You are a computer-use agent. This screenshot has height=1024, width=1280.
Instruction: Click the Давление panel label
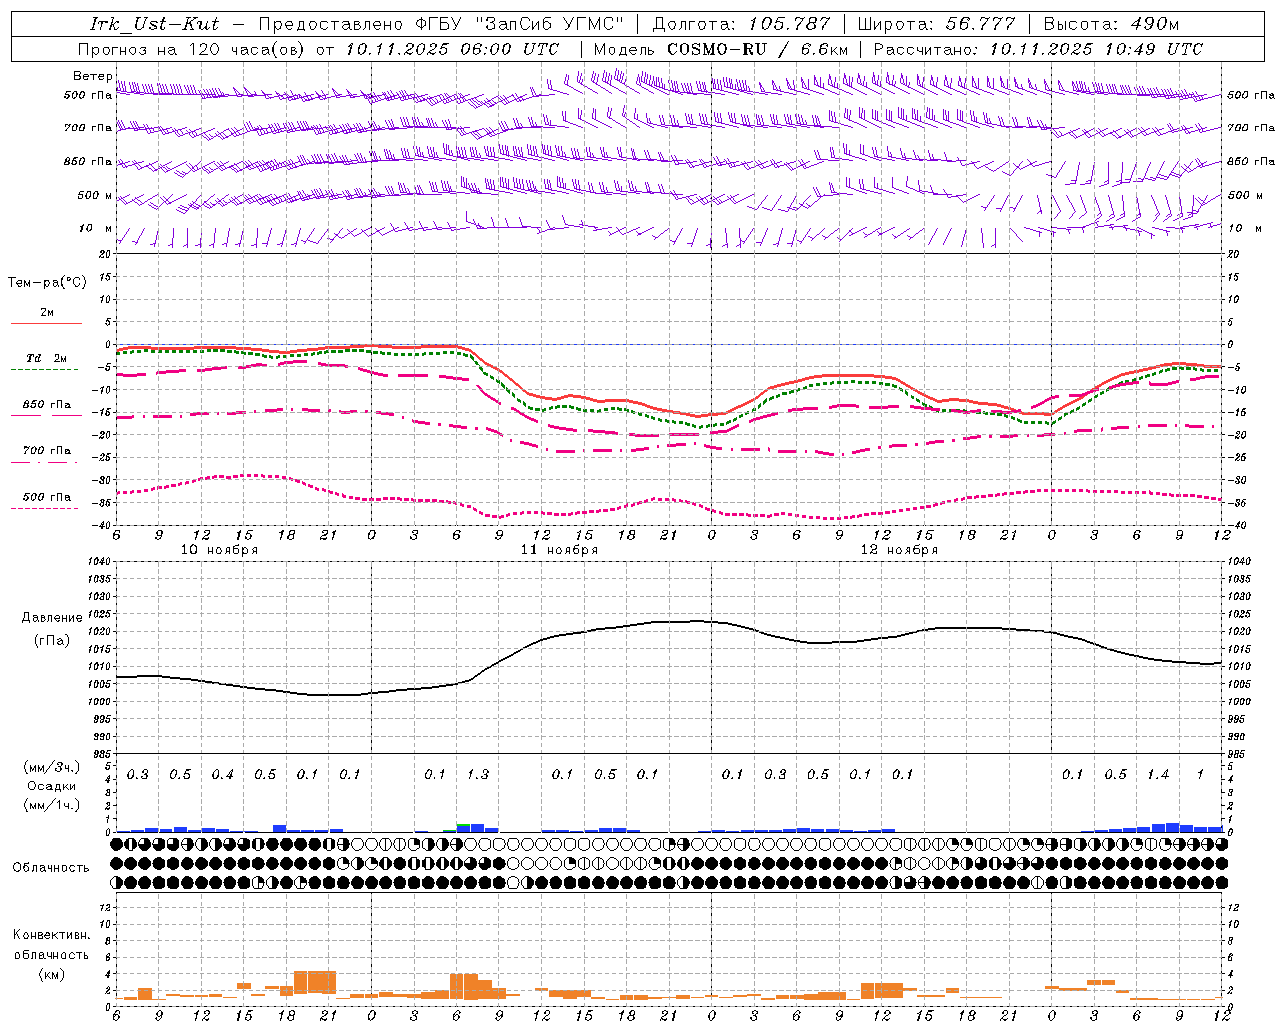coord(52,618)
